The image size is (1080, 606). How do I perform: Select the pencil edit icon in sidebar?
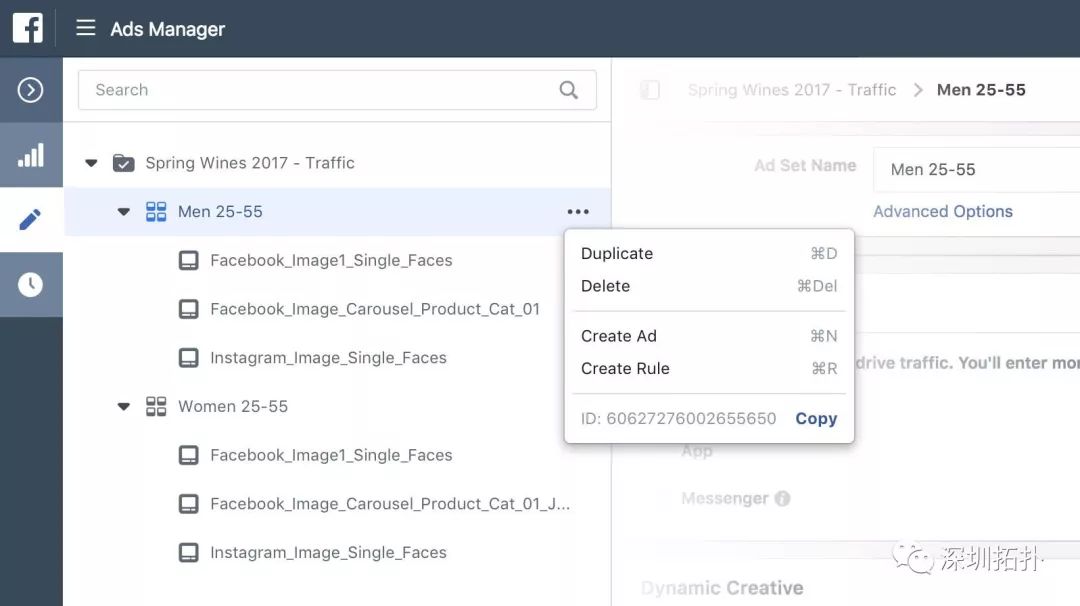(x=30, y=220)
